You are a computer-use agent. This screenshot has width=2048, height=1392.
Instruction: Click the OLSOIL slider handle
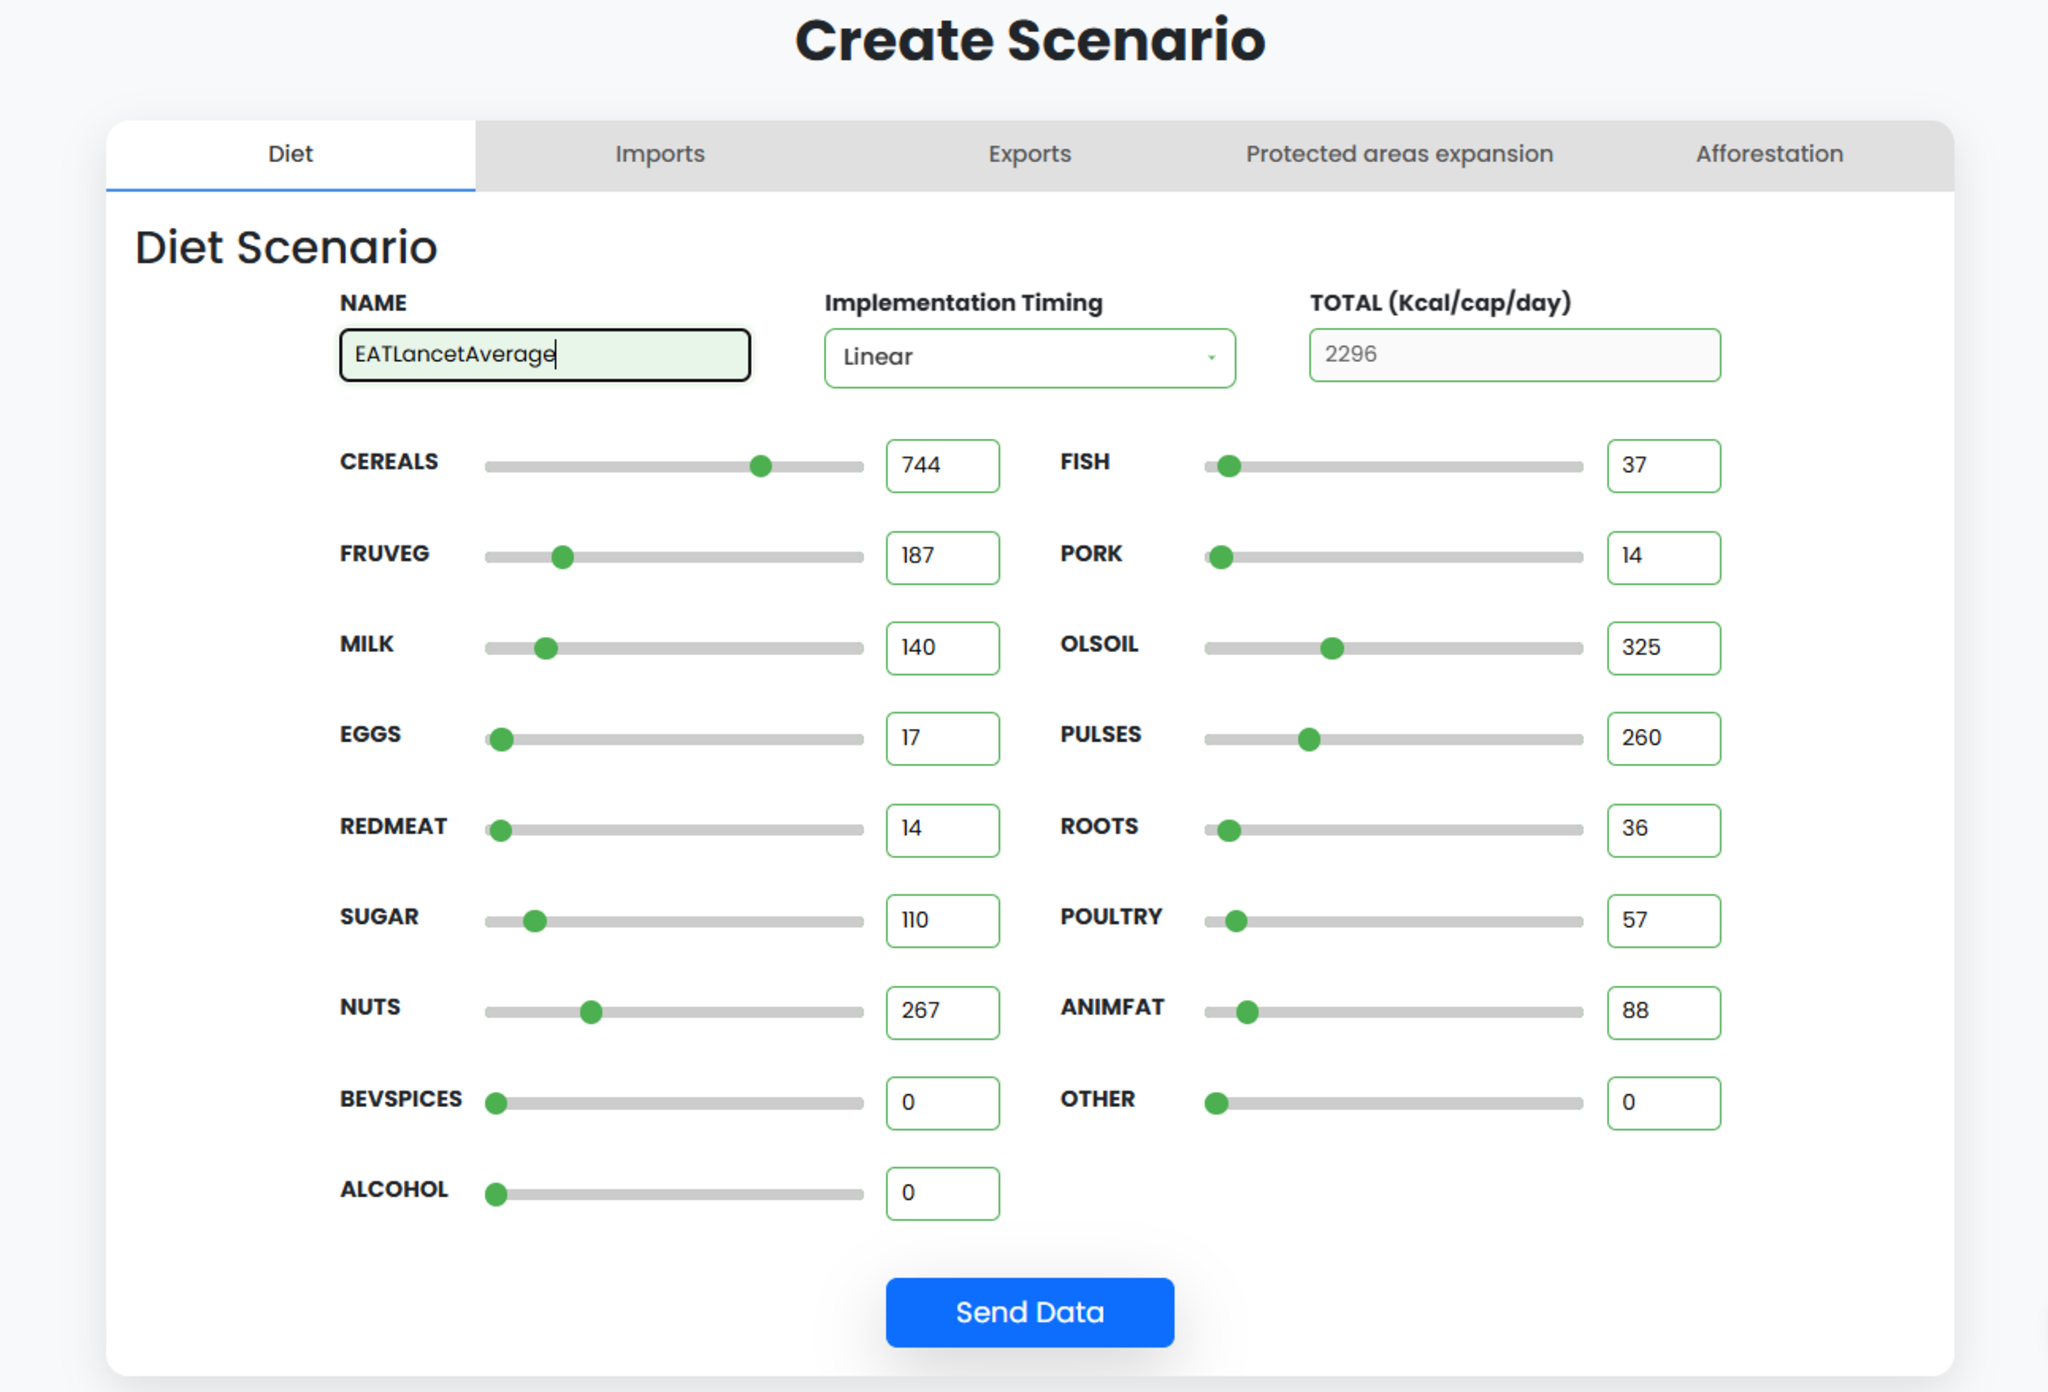1331,648
